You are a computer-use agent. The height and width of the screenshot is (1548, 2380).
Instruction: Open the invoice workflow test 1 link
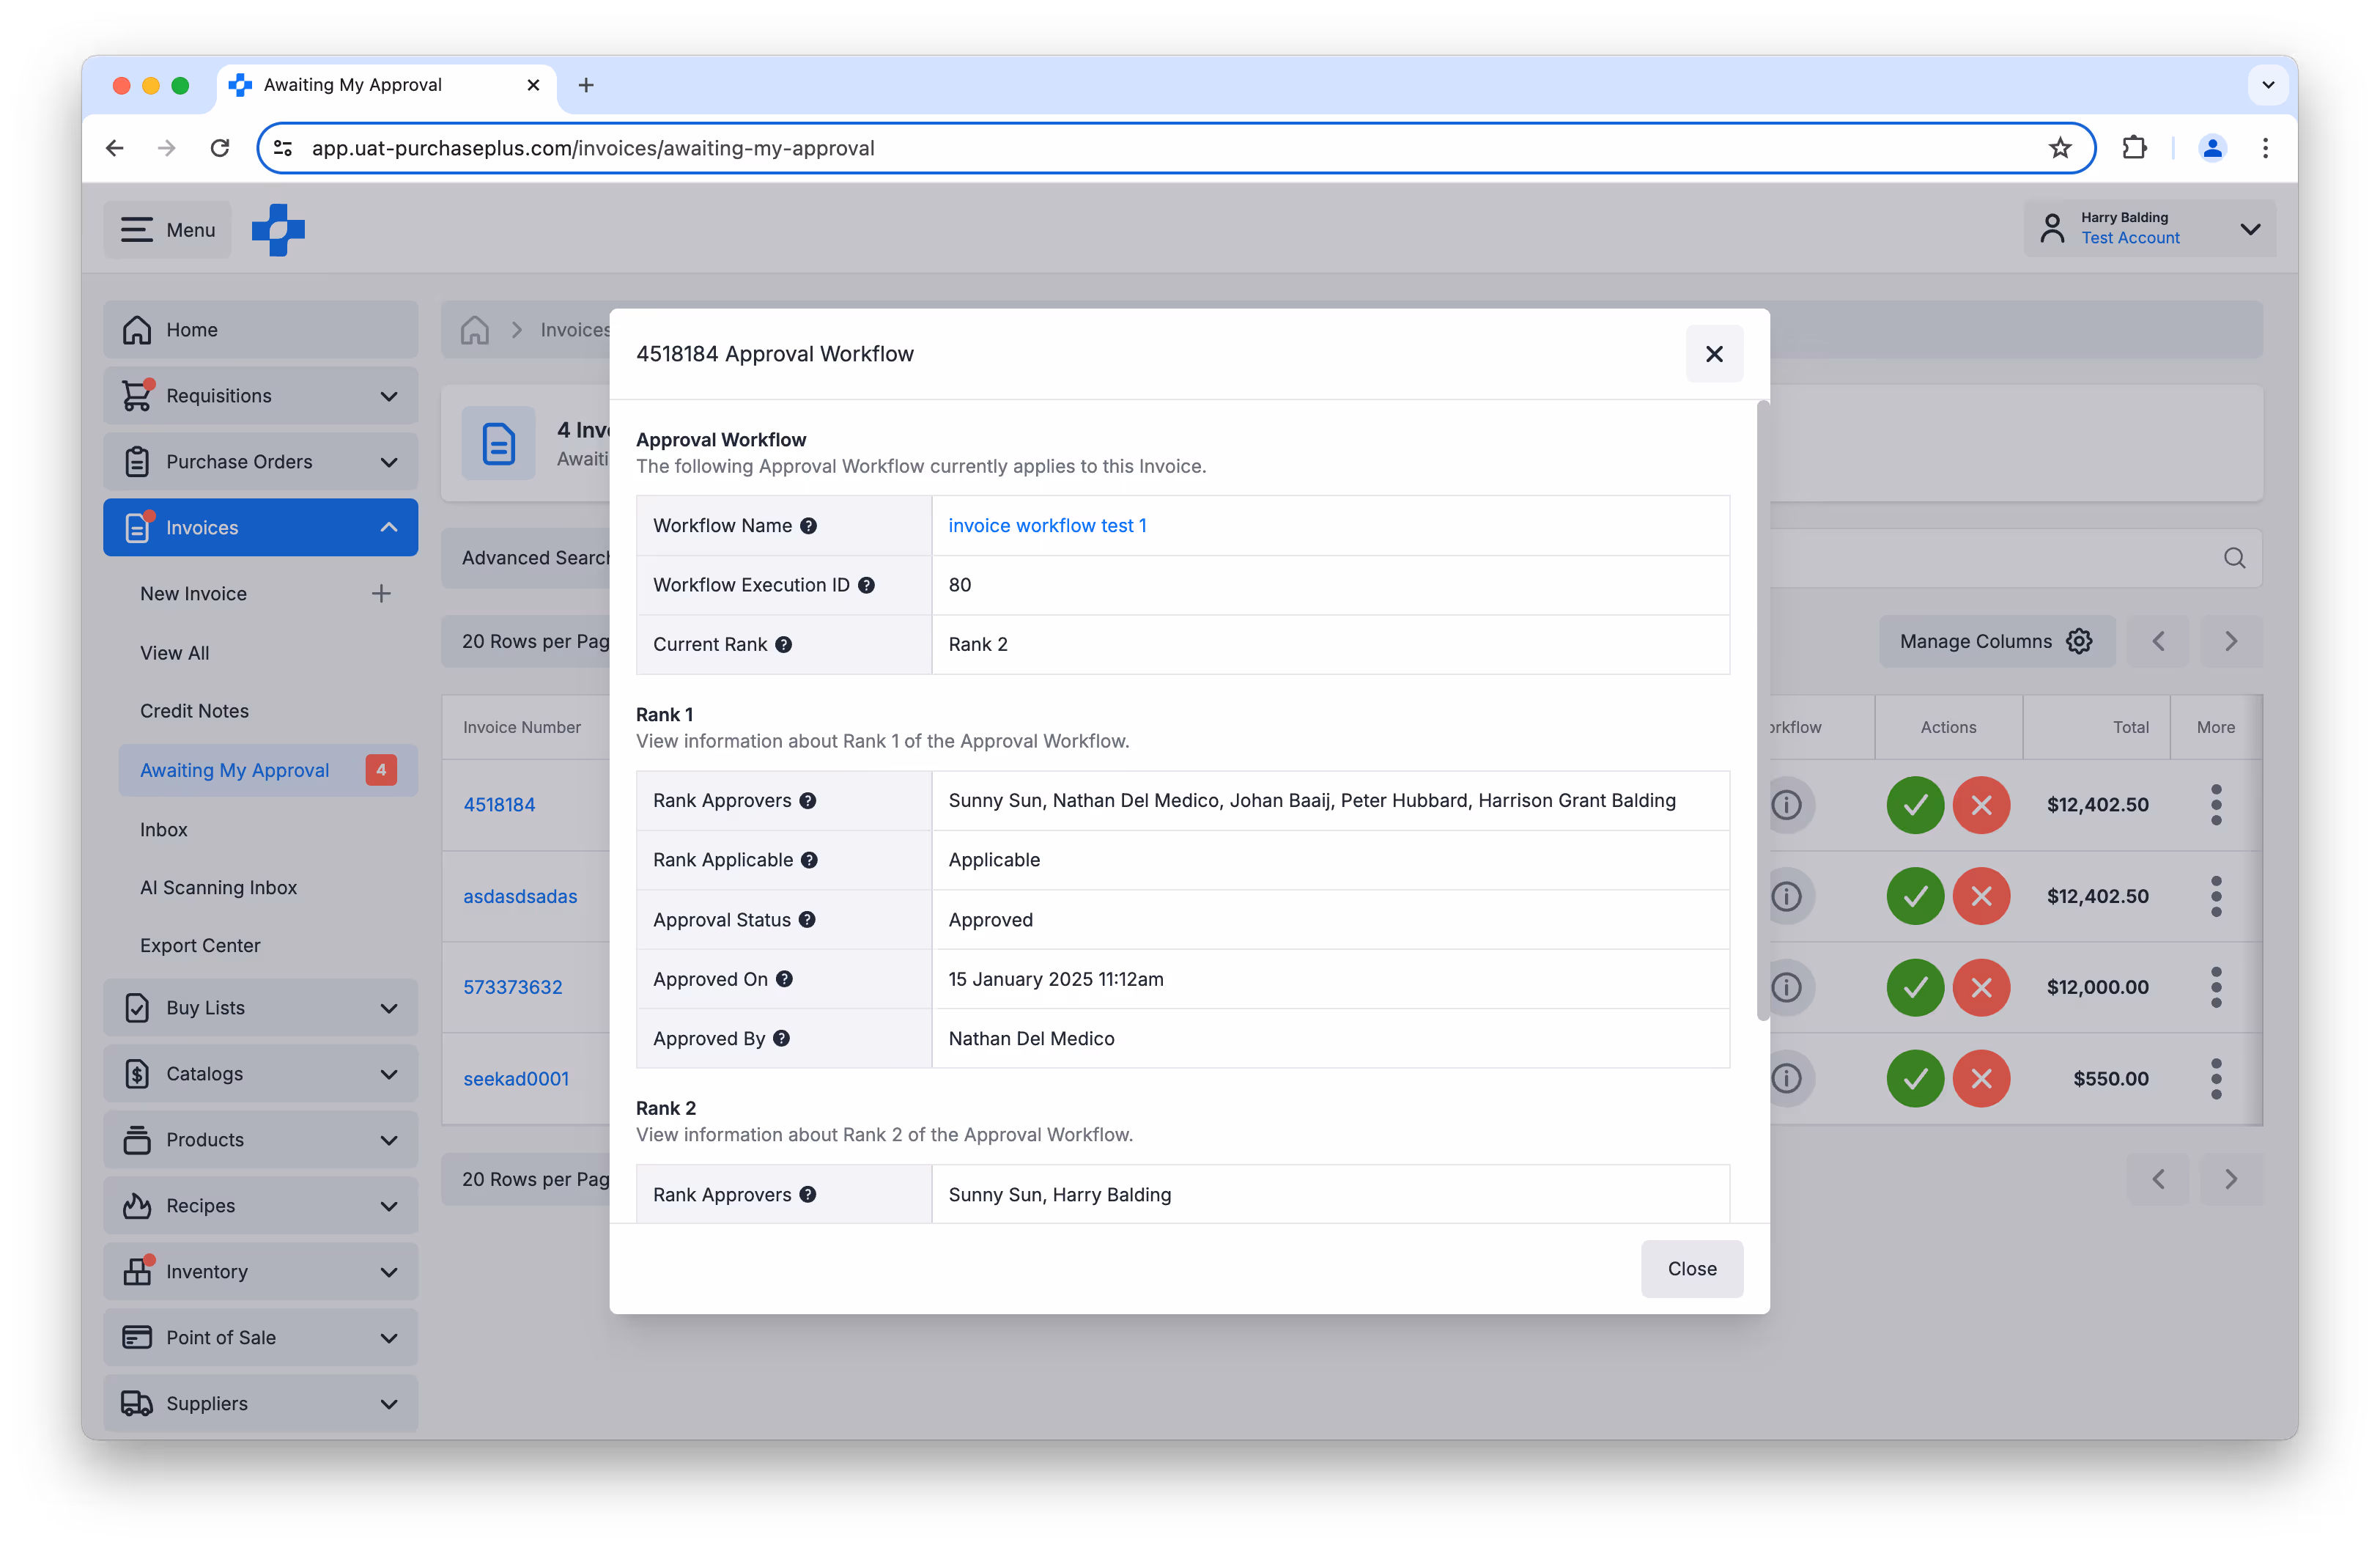coord(1047,526)
